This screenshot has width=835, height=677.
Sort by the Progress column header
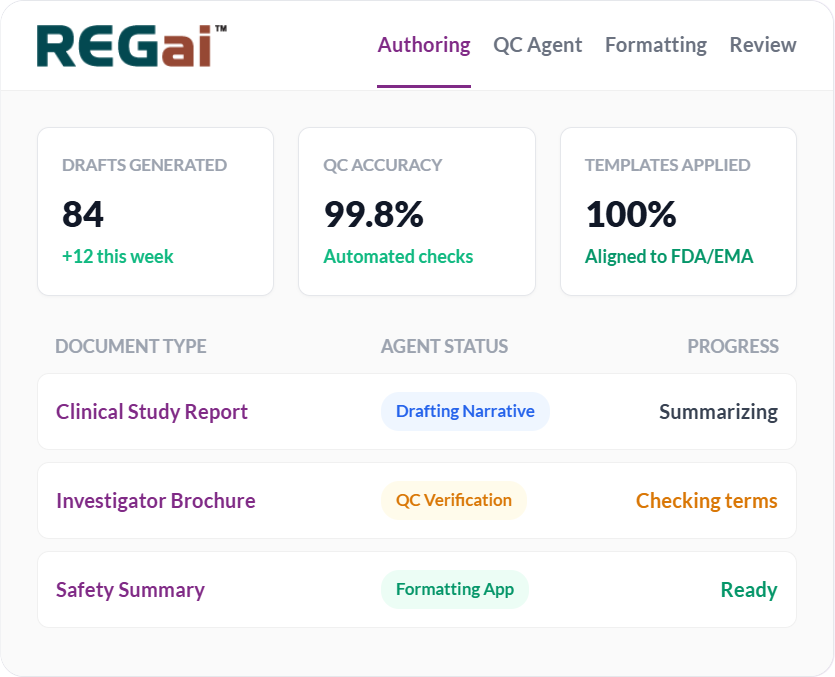pos(733,346)
